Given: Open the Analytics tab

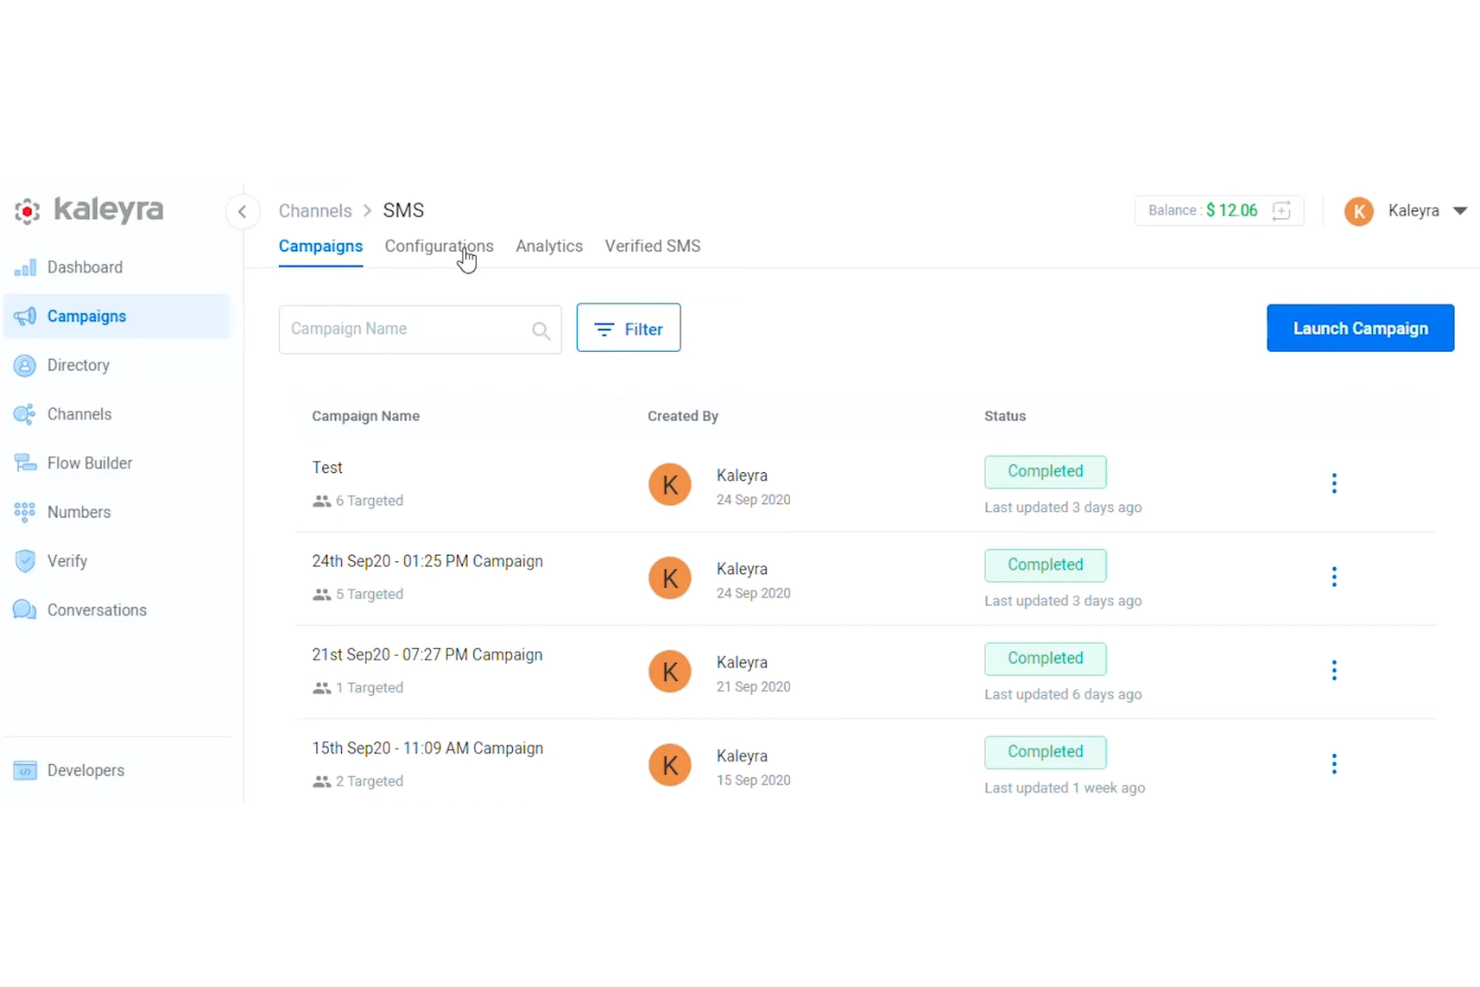Looking at the screenshot, I should click(549, 246).
